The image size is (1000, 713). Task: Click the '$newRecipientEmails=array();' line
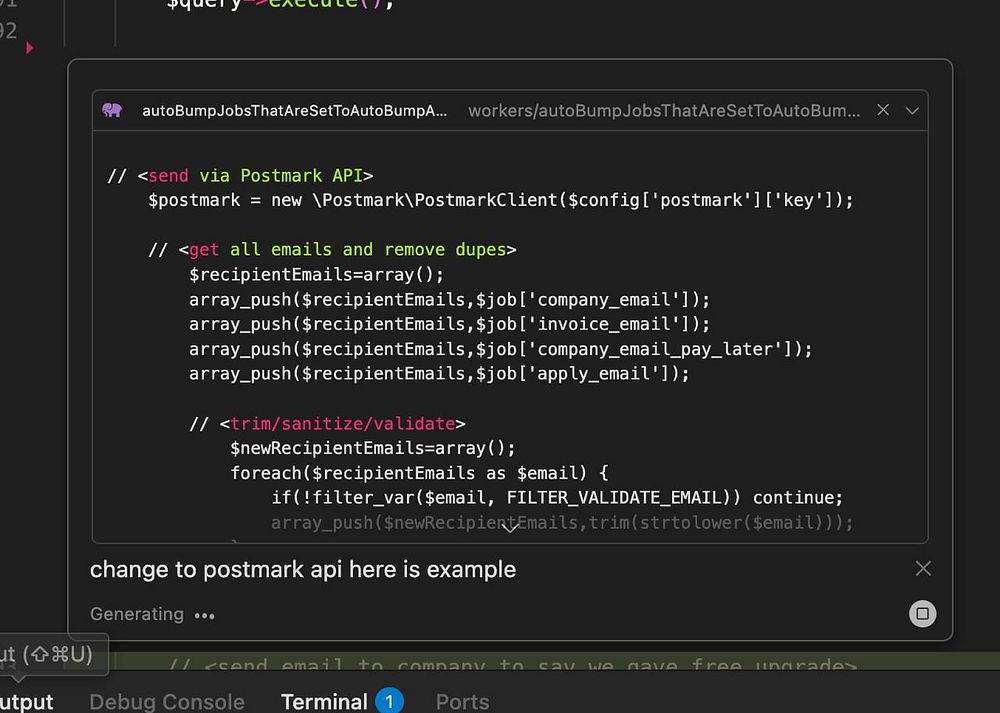[372, 448]
